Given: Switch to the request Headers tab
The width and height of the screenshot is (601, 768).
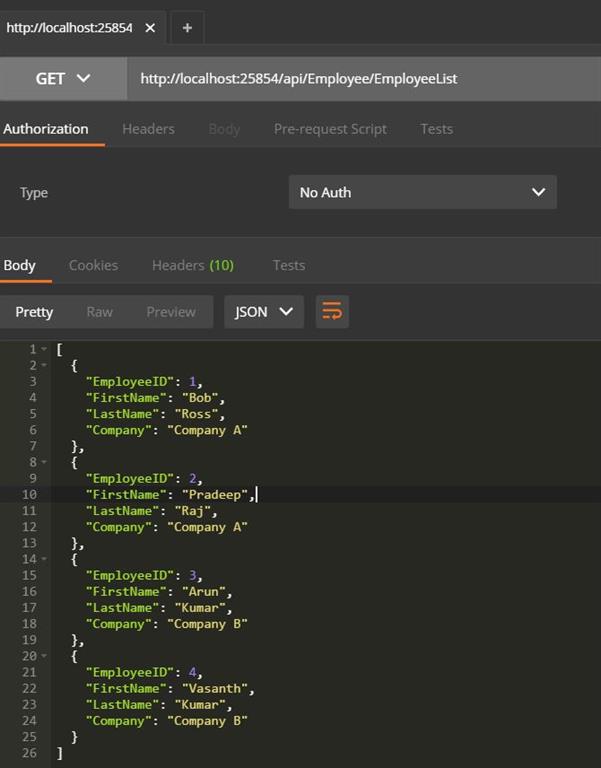Looking at the screenshot, I should point(148,129).
